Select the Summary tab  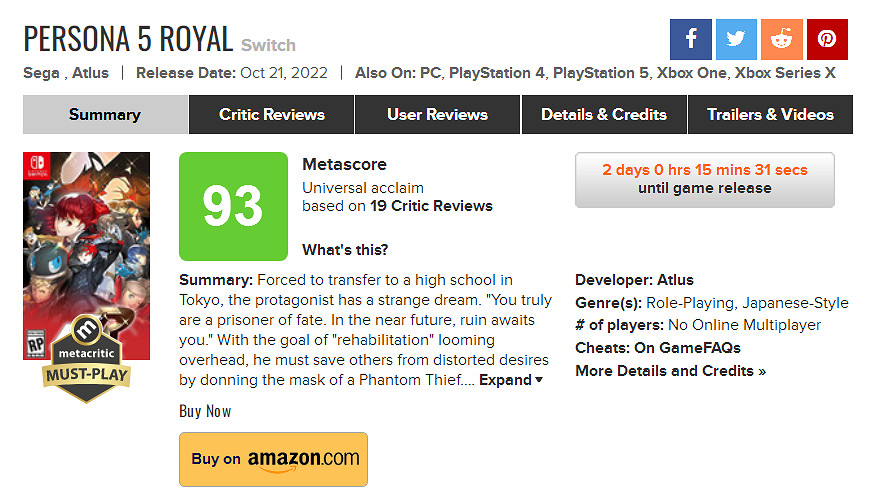[105, 115]
